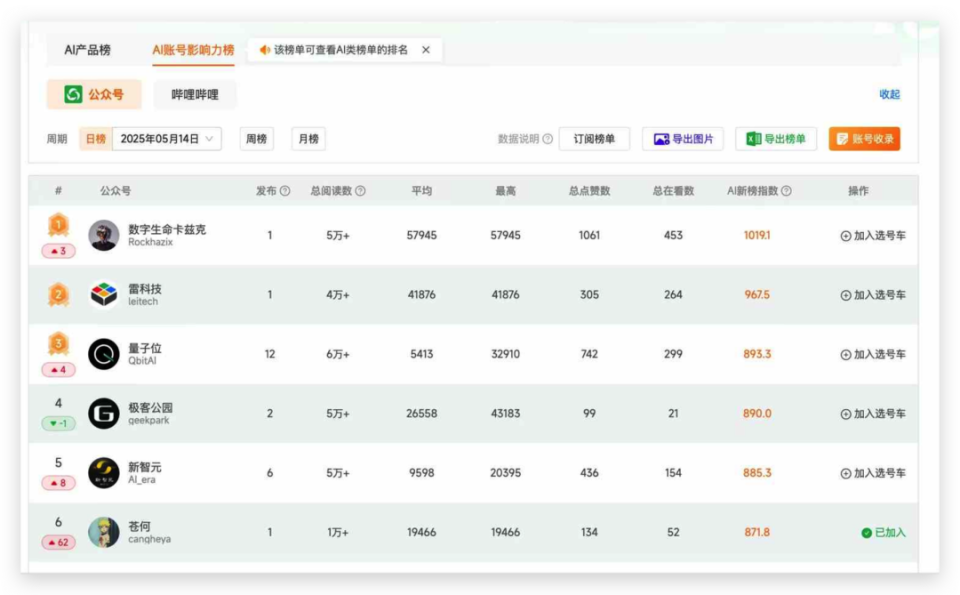Click the Rockhazix account ID text
The width and height of the screenshot is (960, 595).
pos(151,242)
